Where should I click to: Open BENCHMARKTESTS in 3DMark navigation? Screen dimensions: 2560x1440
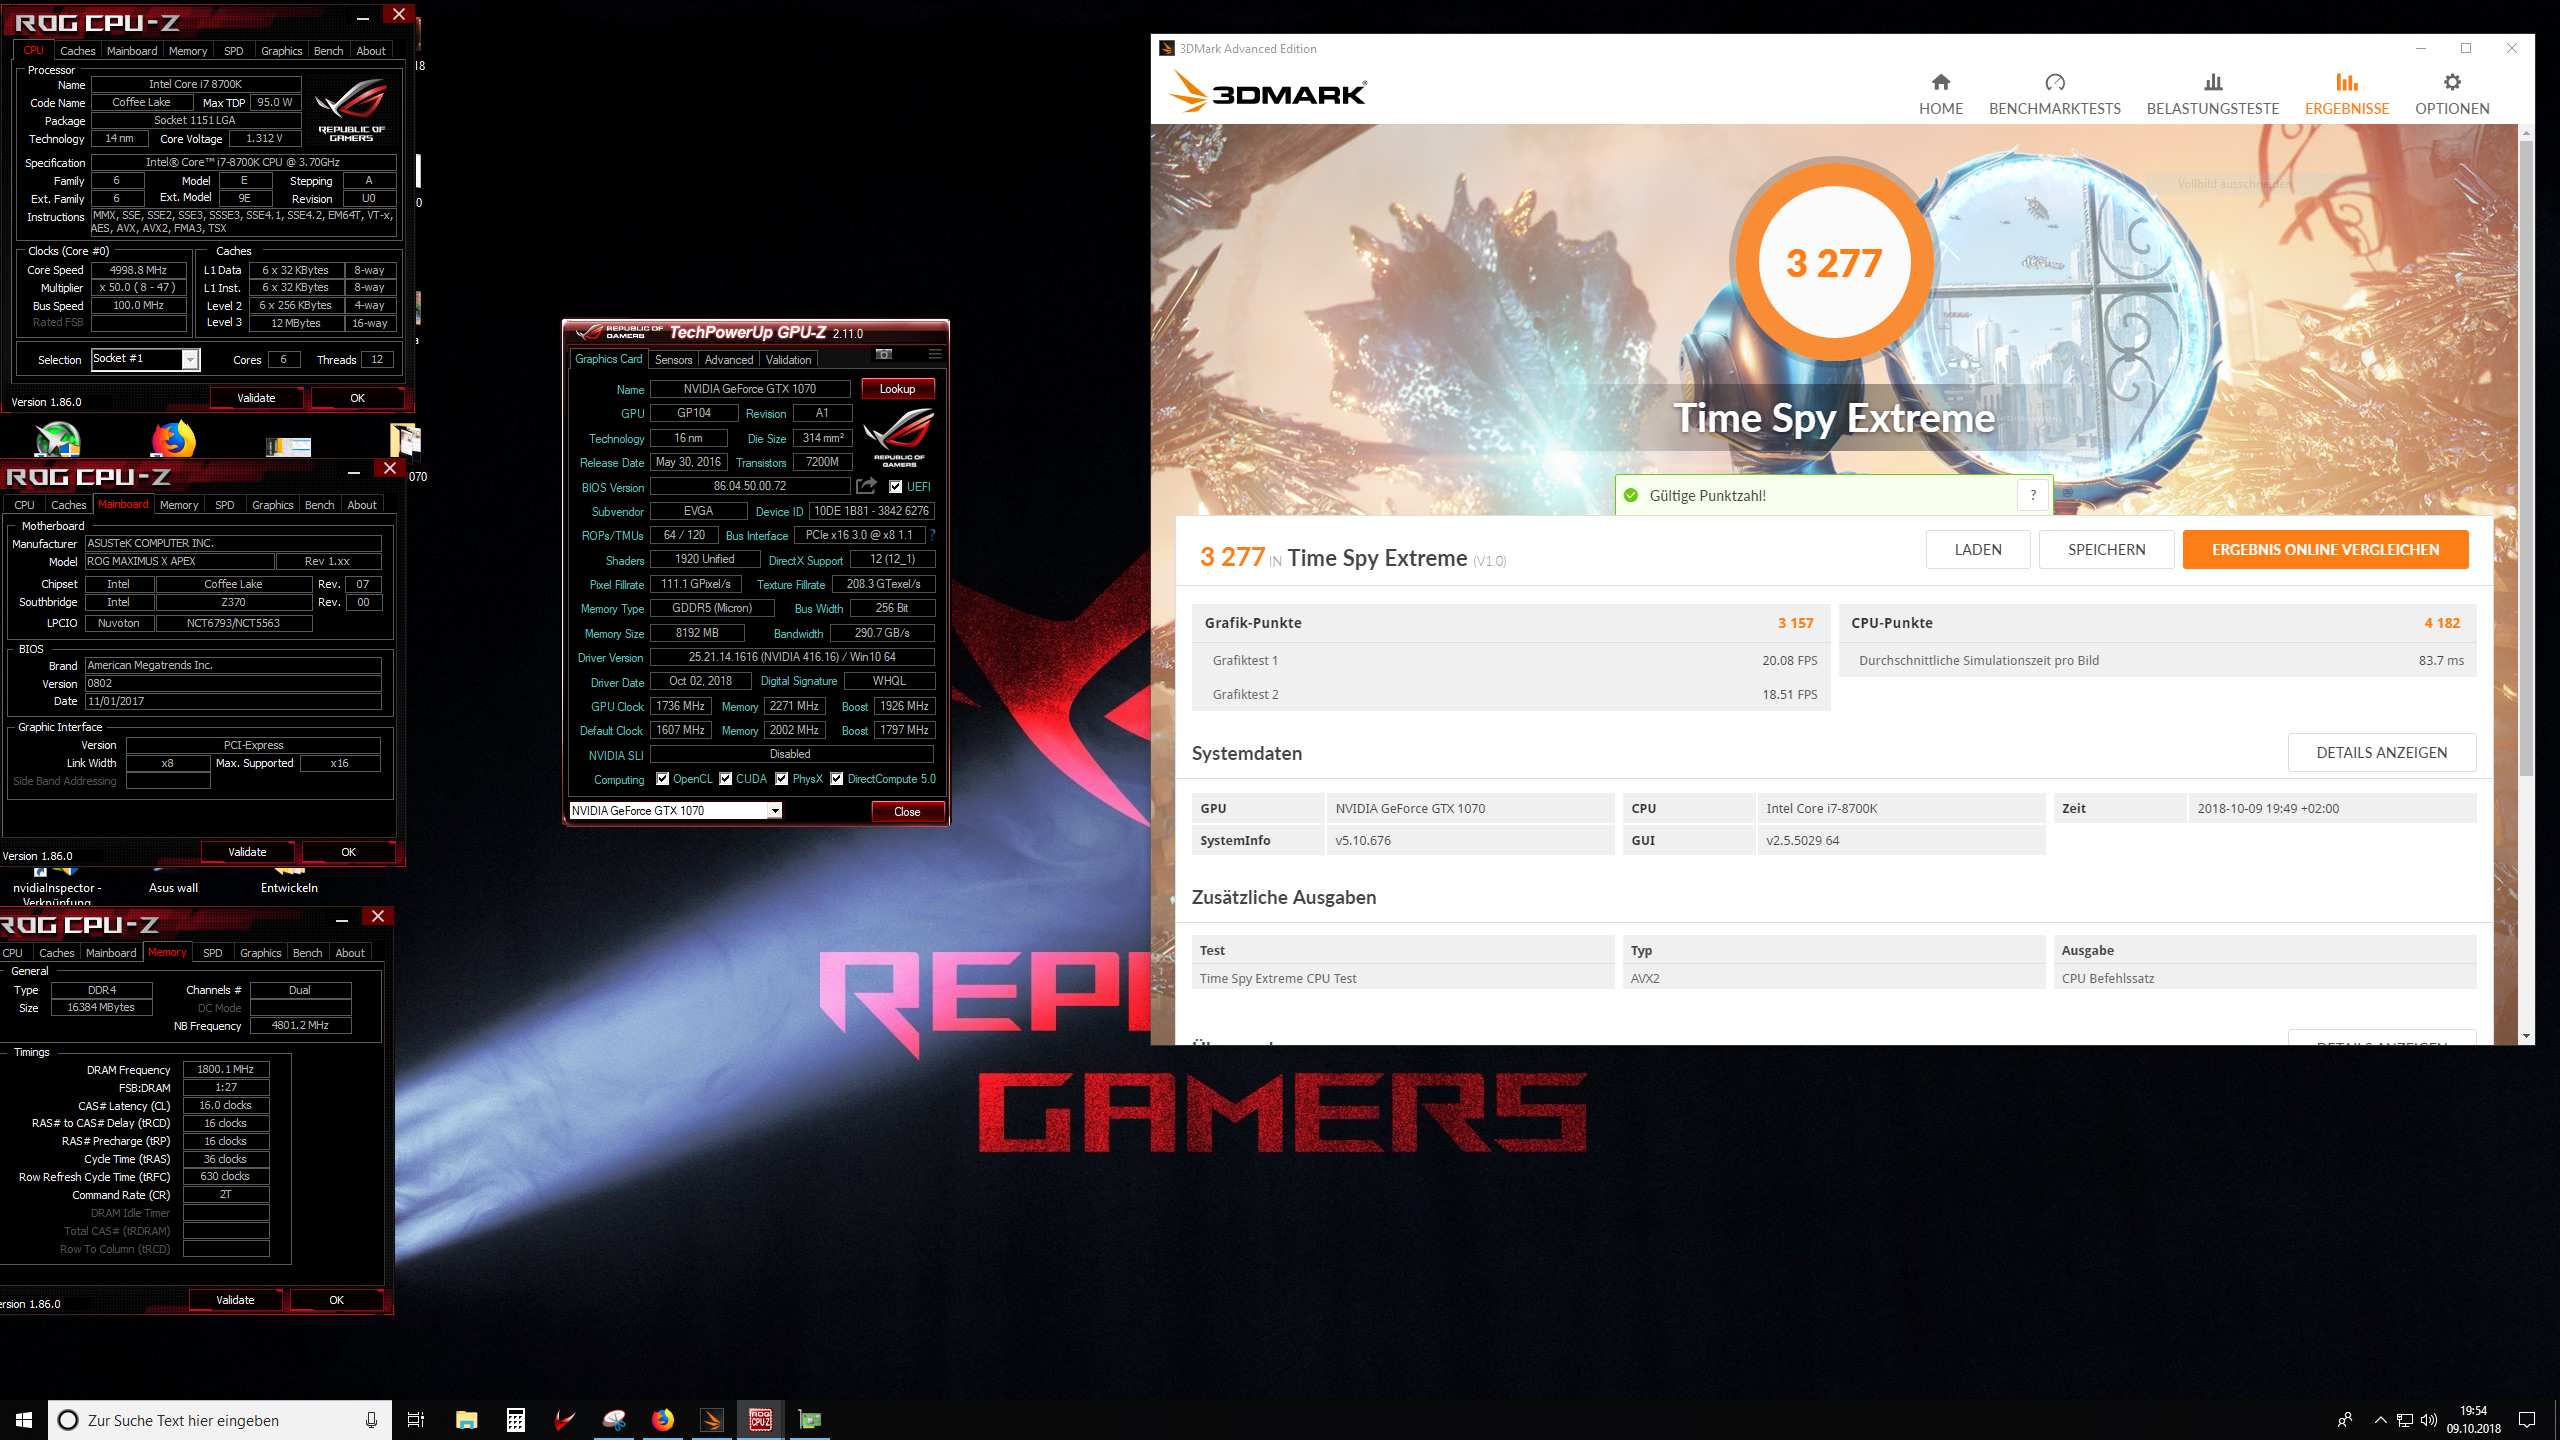(x=2054, y=94)
